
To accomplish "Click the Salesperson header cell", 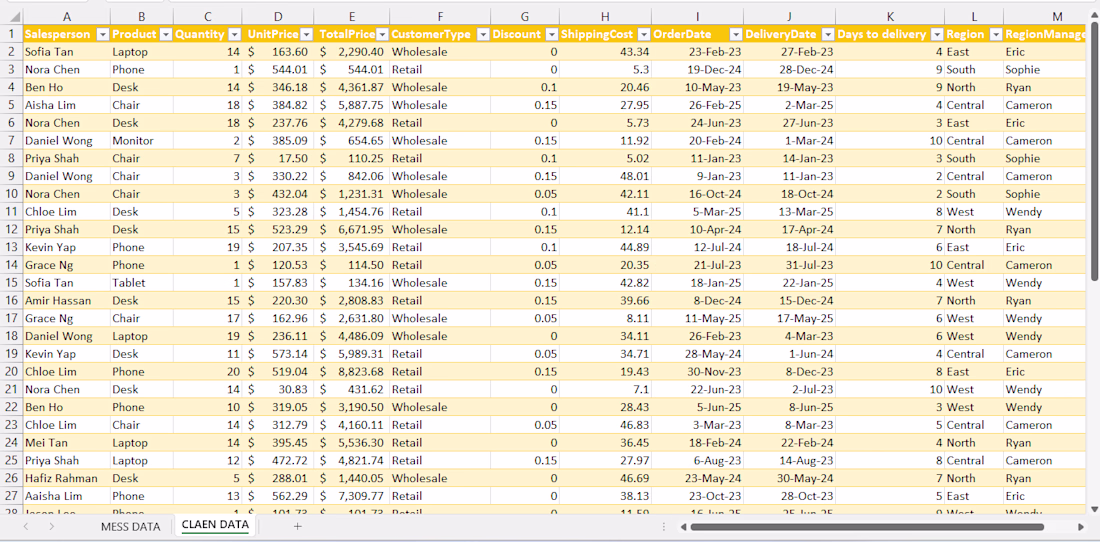I will pyautogui.click(x=66, y=34).
